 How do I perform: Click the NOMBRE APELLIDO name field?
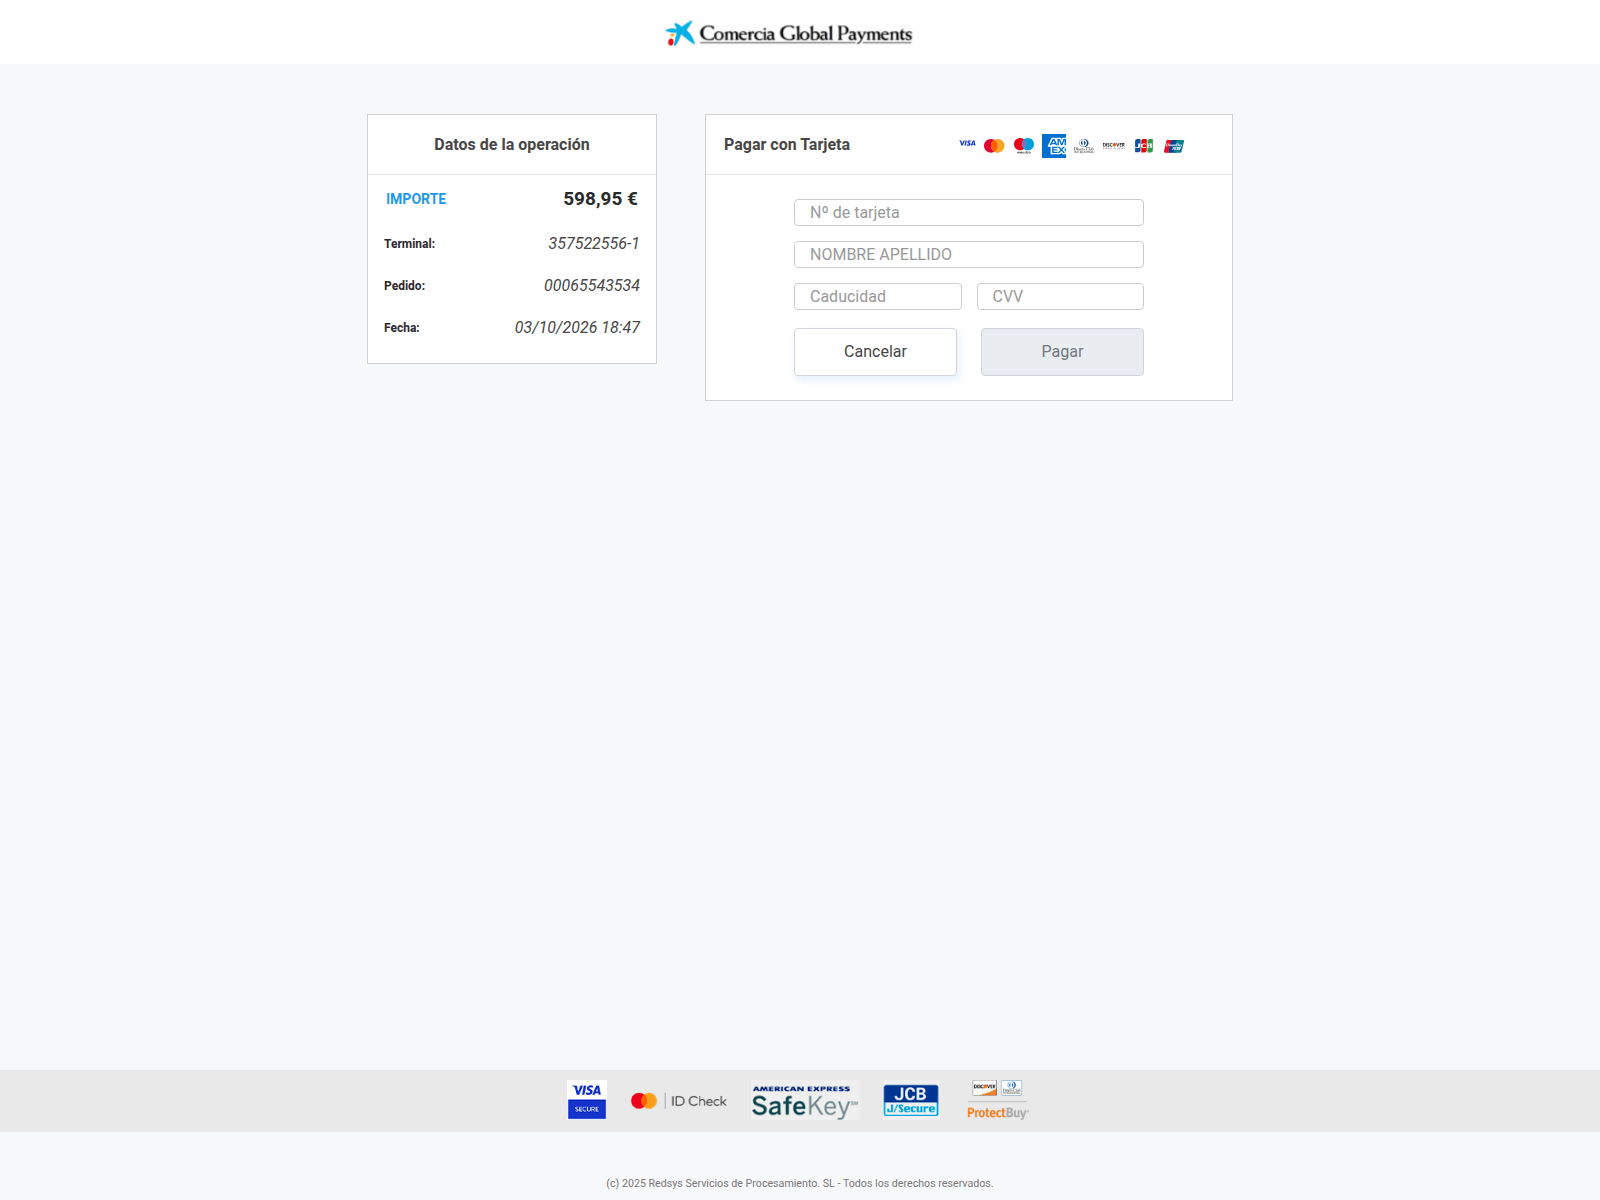[x=969, y=254]
